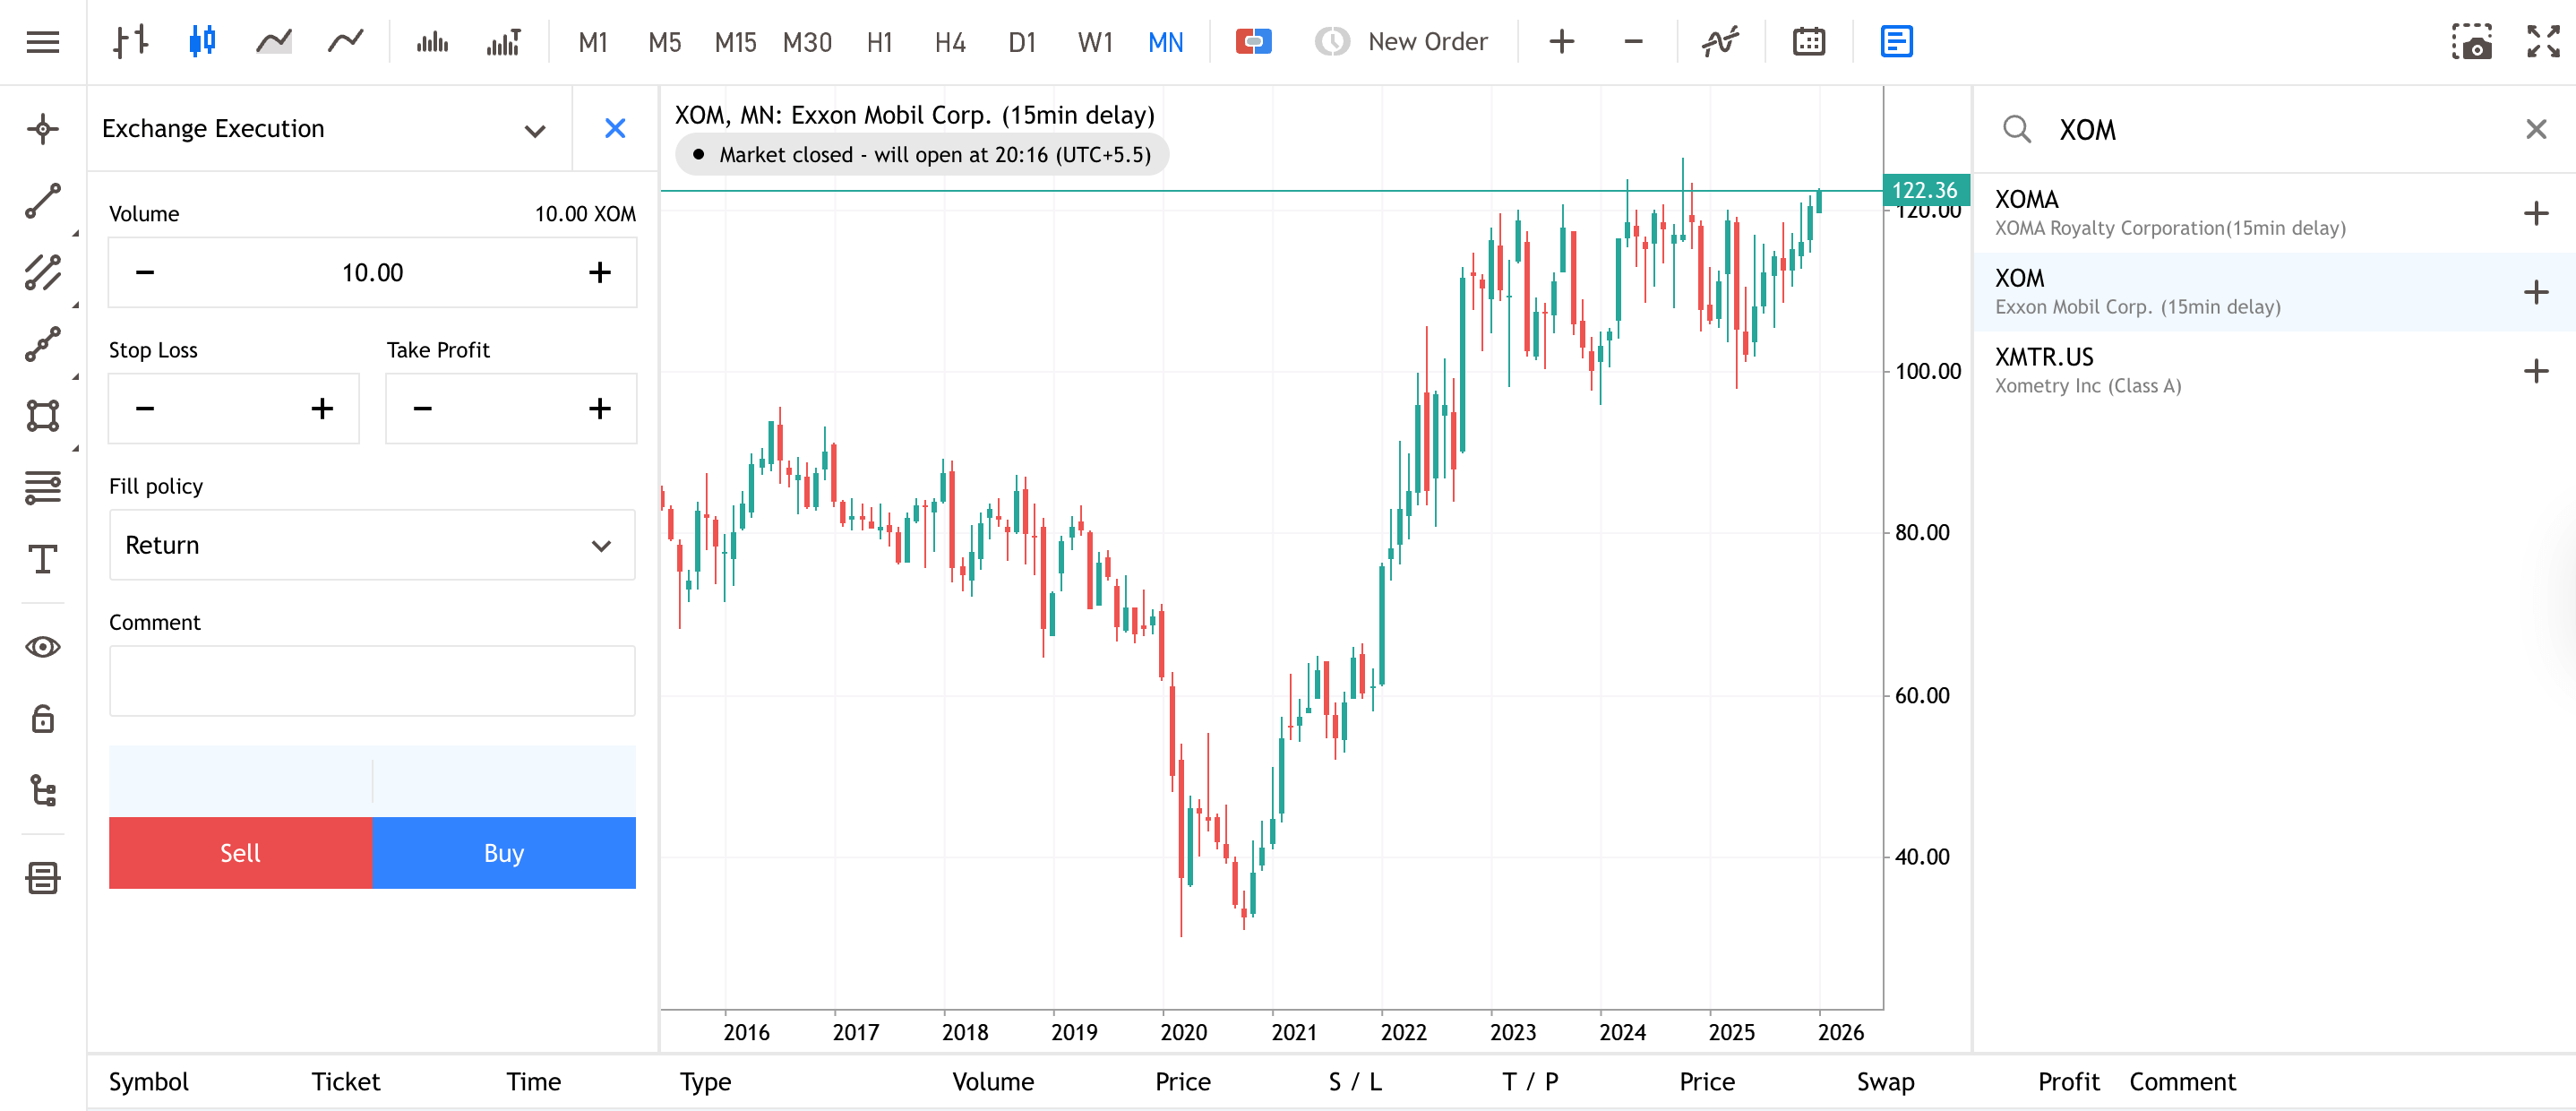2576x1111 pixels.
Task: Switch timeframe to H4
Action: [949, 41]
